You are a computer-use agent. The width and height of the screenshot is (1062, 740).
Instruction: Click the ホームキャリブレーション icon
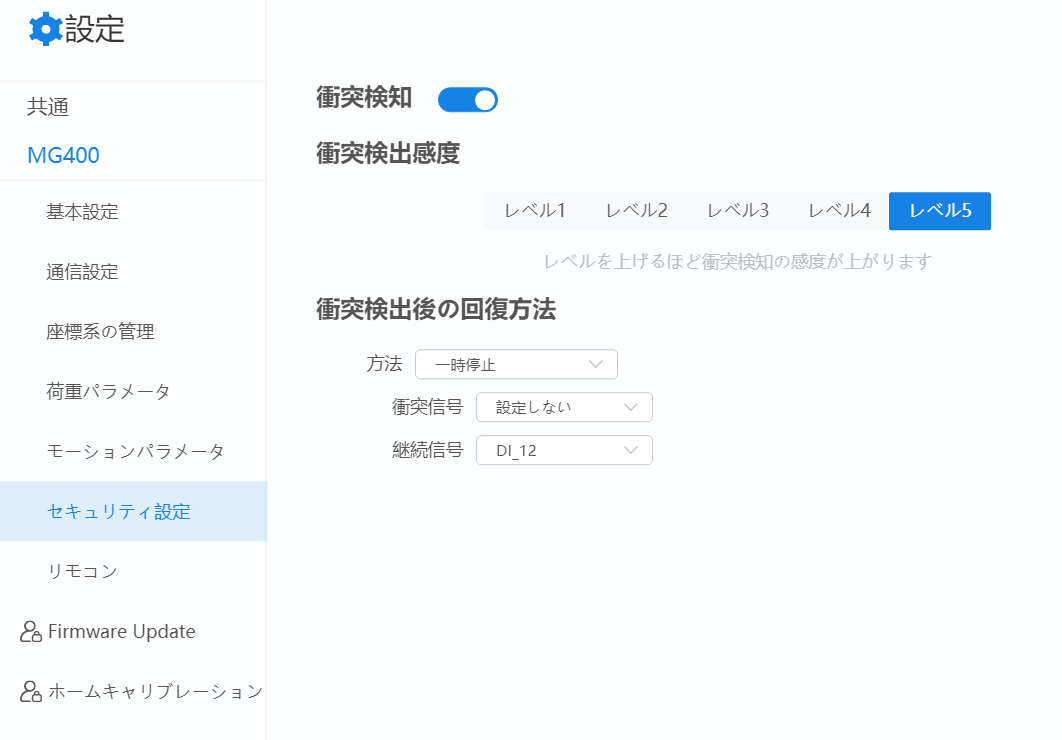click(x=30, y=691)
